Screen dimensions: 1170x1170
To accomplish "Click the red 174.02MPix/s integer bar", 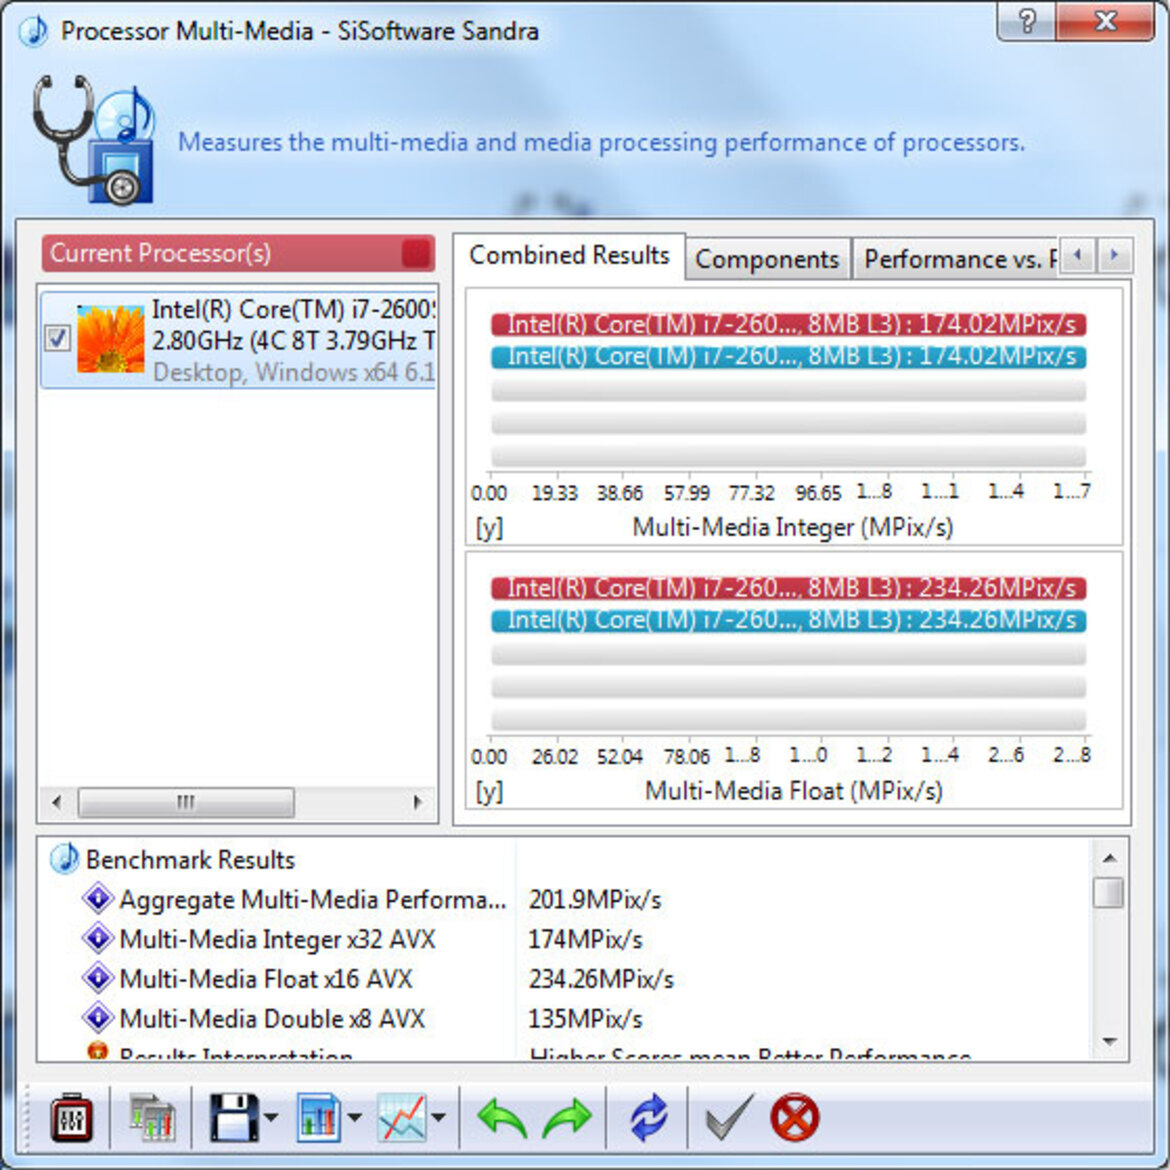I will coord(788,325).
